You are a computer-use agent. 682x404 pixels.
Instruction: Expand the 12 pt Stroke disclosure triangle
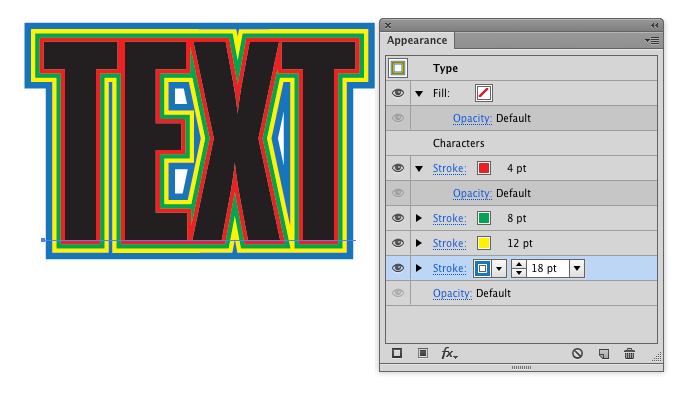(x=419, y=243)
